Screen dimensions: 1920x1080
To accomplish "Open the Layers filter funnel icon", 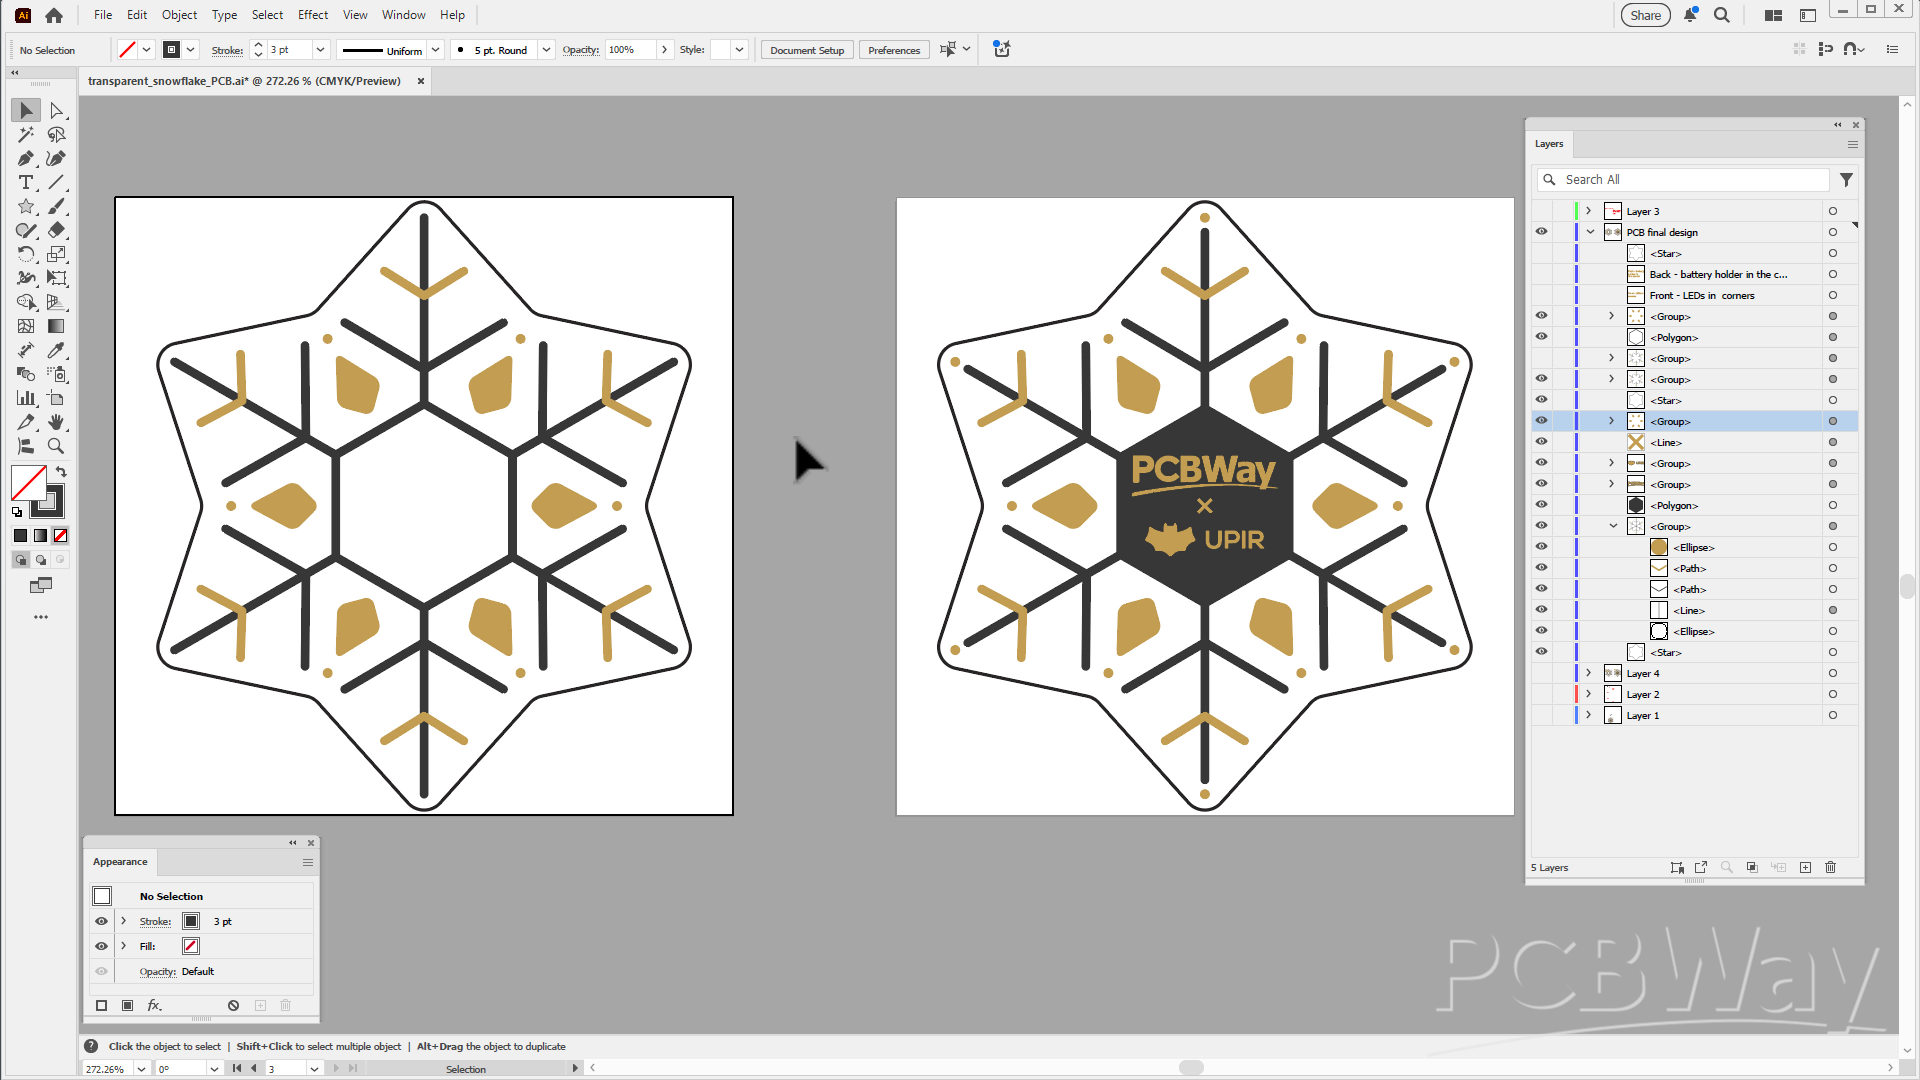I will click(x=1846, y=180).
